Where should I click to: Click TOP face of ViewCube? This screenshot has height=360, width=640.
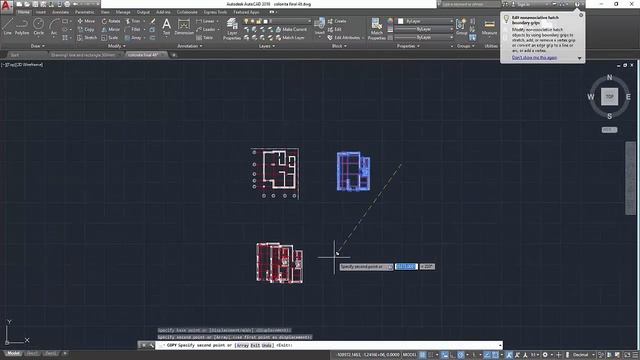point(609,97)
